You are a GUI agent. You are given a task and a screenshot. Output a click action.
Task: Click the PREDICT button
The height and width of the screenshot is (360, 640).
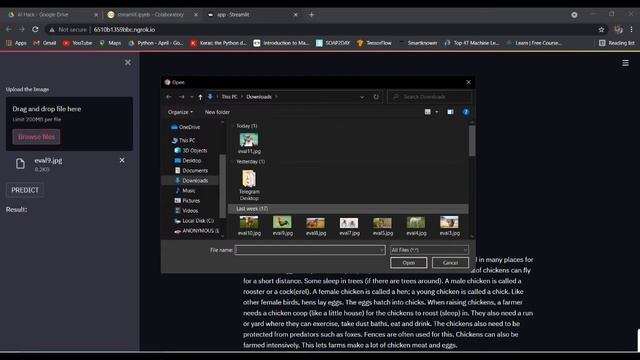pyautogui.click(x=25, y=190)
